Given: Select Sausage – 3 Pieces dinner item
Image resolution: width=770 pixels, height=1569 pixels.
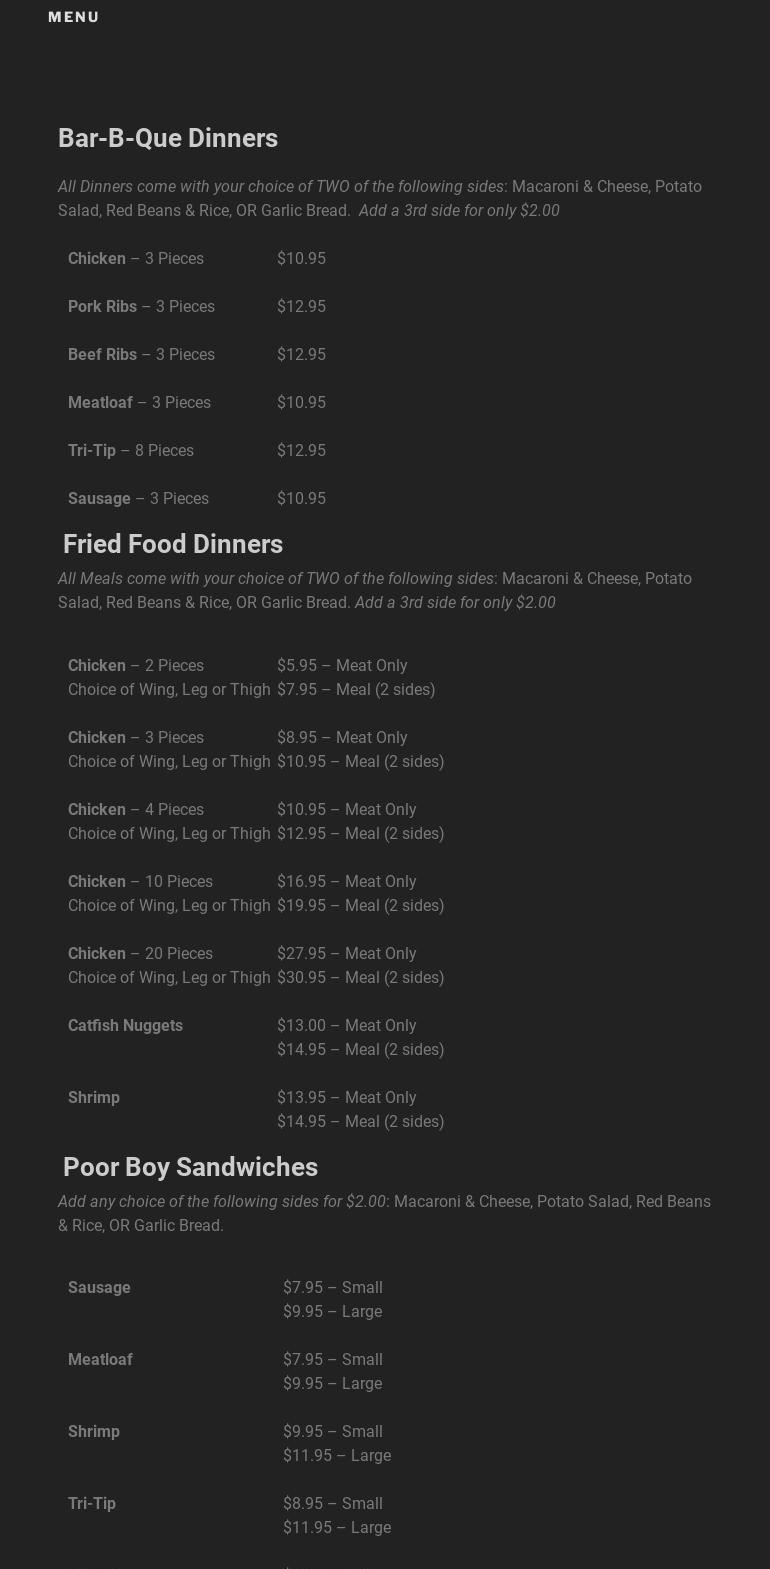Looking at the screenshot, I should coord(138,498).
